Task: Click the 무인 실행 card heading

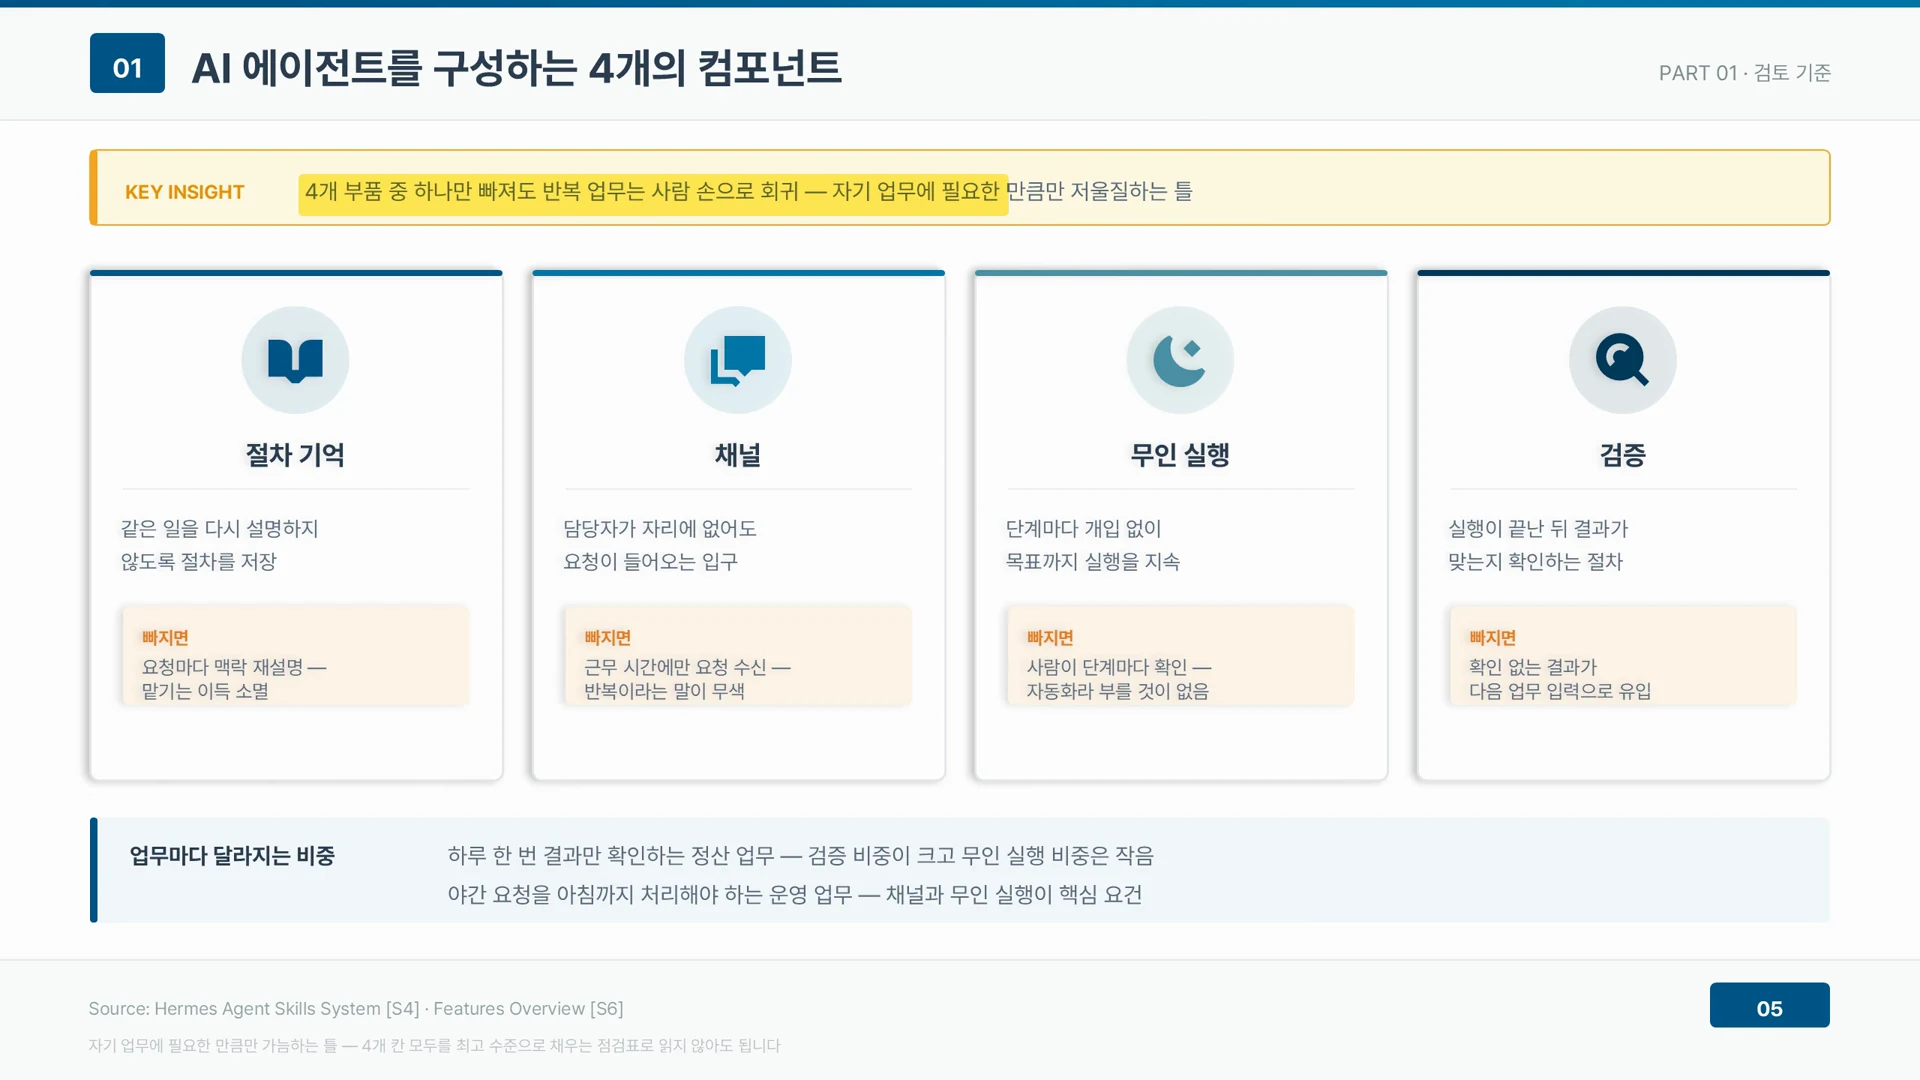Action: pyautogui.click(x=1180, y=455)
